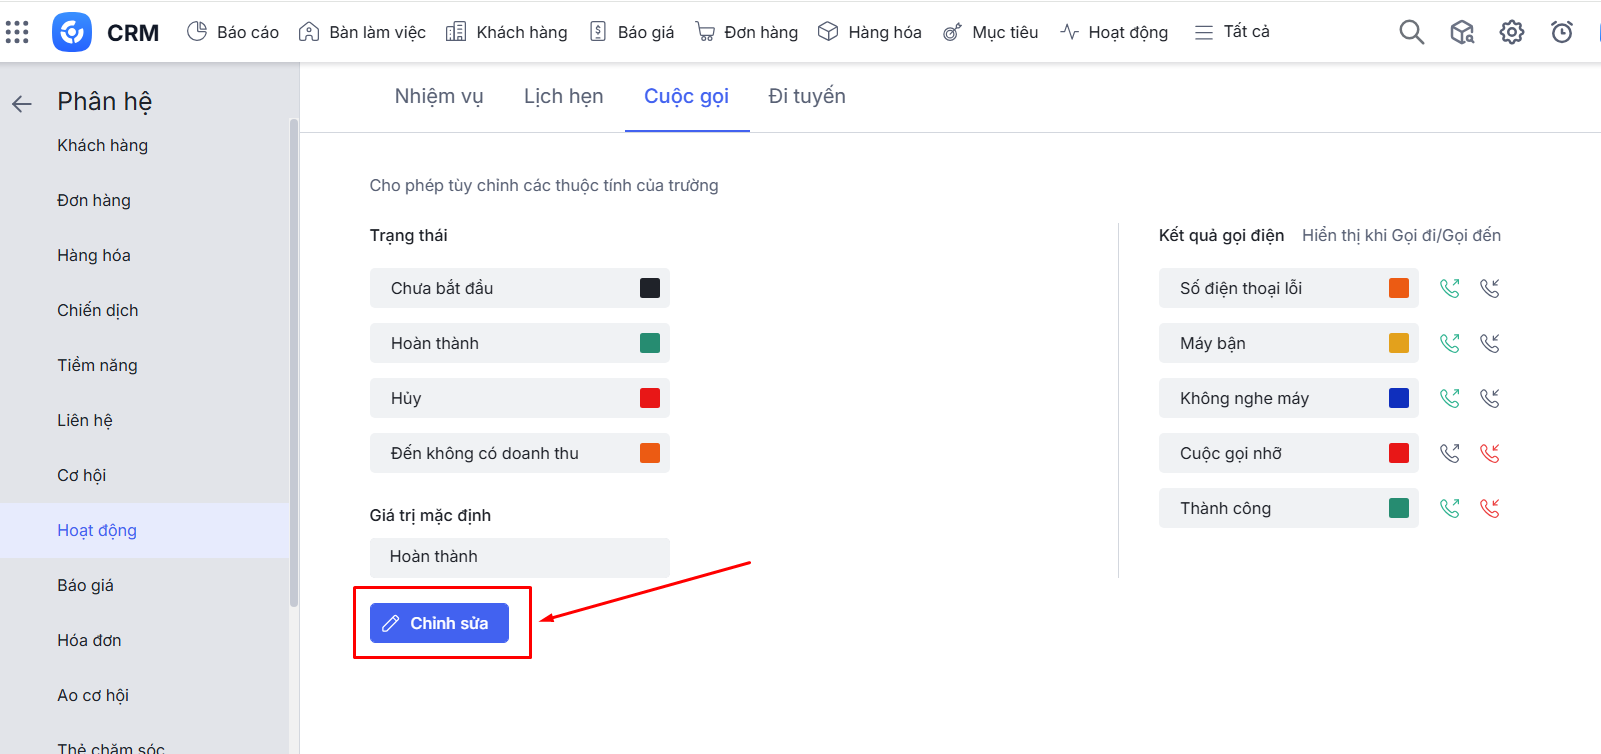1601x754 pixels.
Task: Switch to the Nhiệm vụ tab
Action: [x=438, y=96]
